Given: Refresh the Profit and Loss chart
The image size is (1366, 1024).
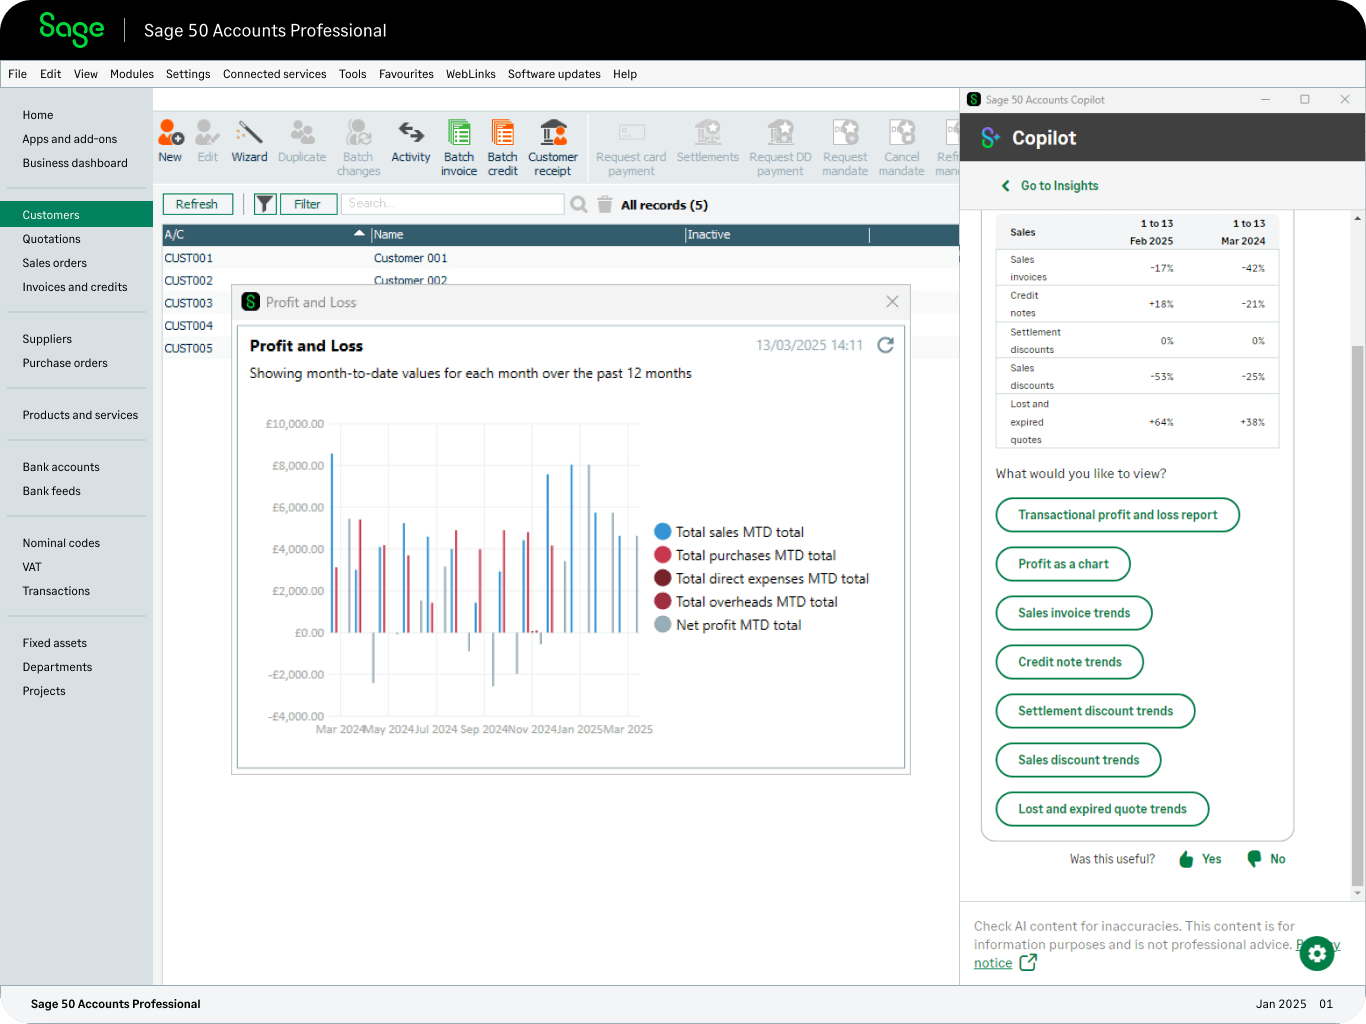Looking at the screenshot, I should point(885,344).
